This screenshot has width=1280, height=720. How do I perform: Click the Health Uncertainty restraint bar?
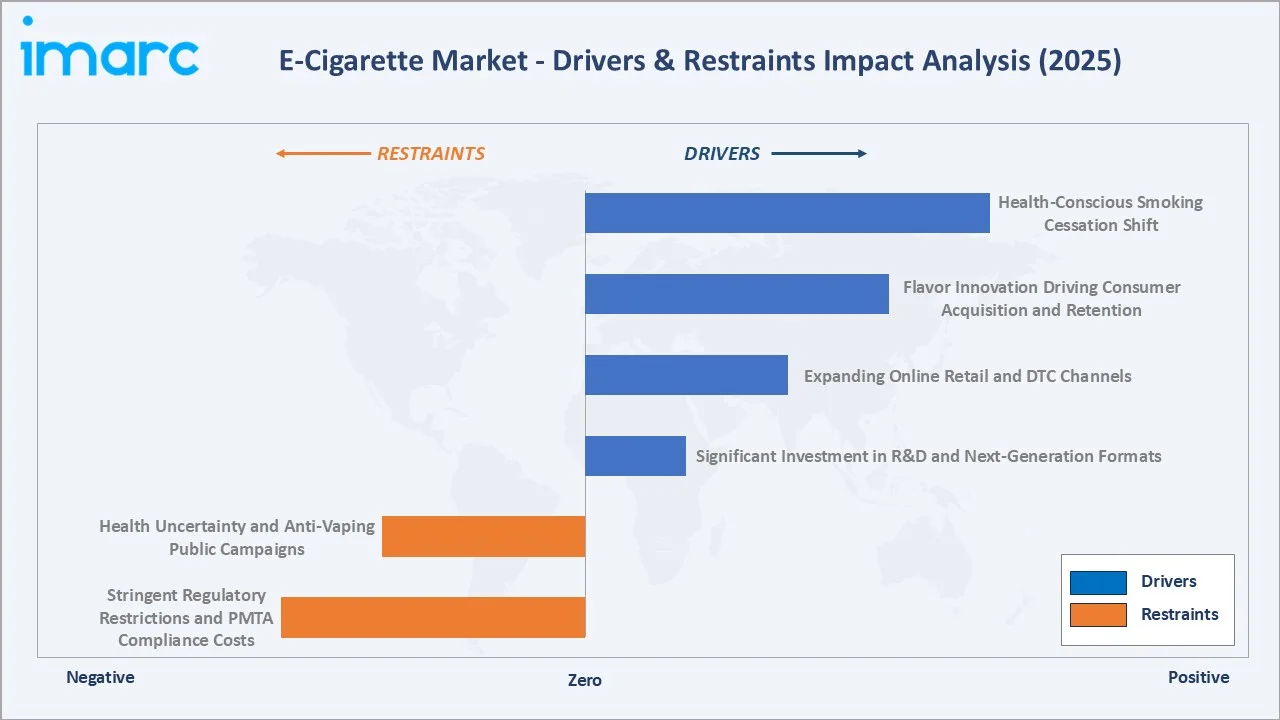484,536
